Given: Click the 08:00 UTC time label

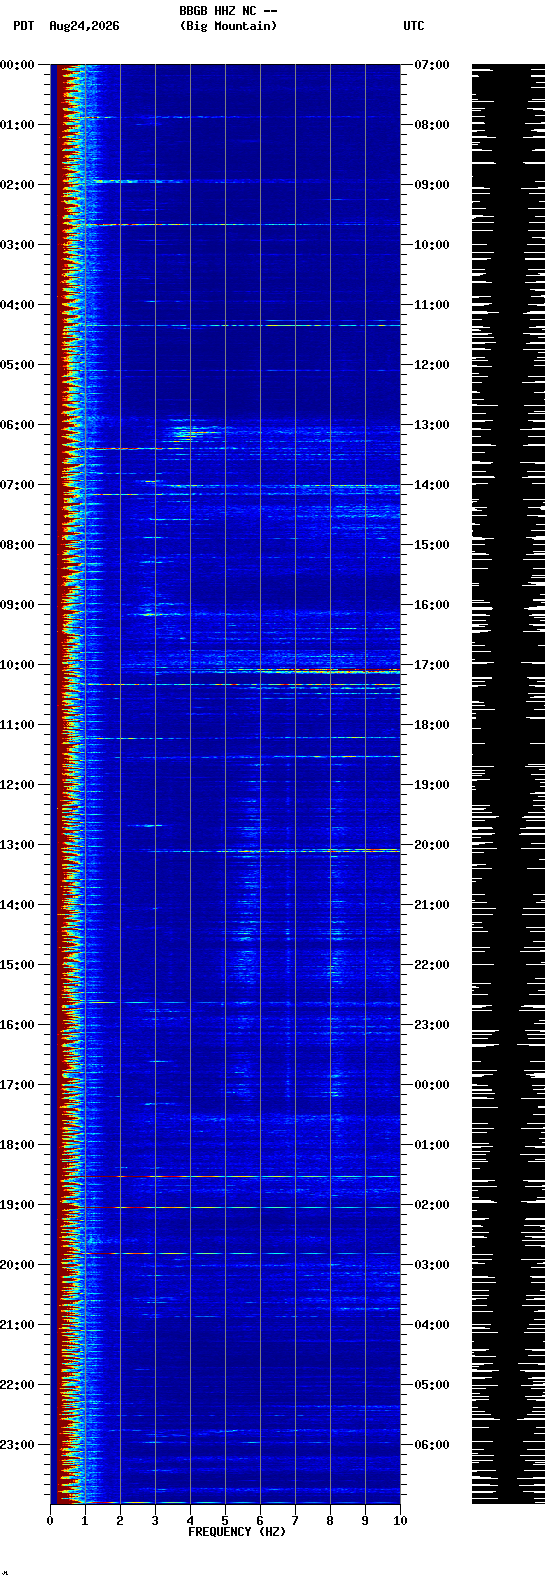Looking at the screenshot, I should pyautogui.click(x=432, y=125).
